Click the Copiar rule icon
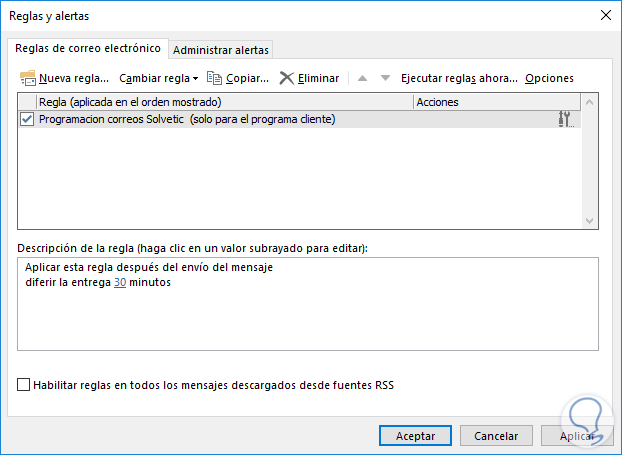 pyautogui.click(x=213, y=77)
